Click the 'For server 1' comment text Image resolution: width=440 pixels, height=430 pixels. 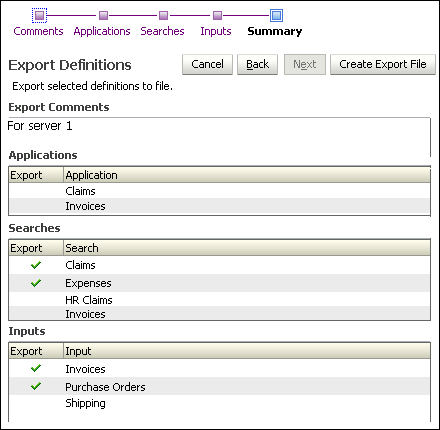coord(40,126)
